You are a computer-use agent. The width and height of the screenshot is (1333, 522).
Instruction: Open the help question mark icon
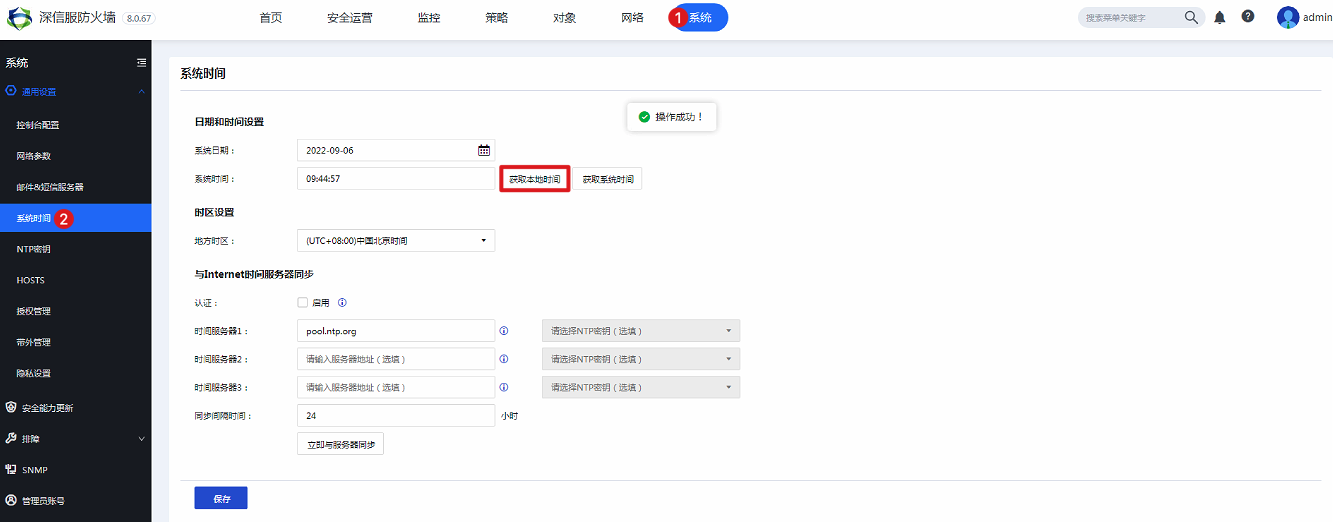[x=1248, y=17]
